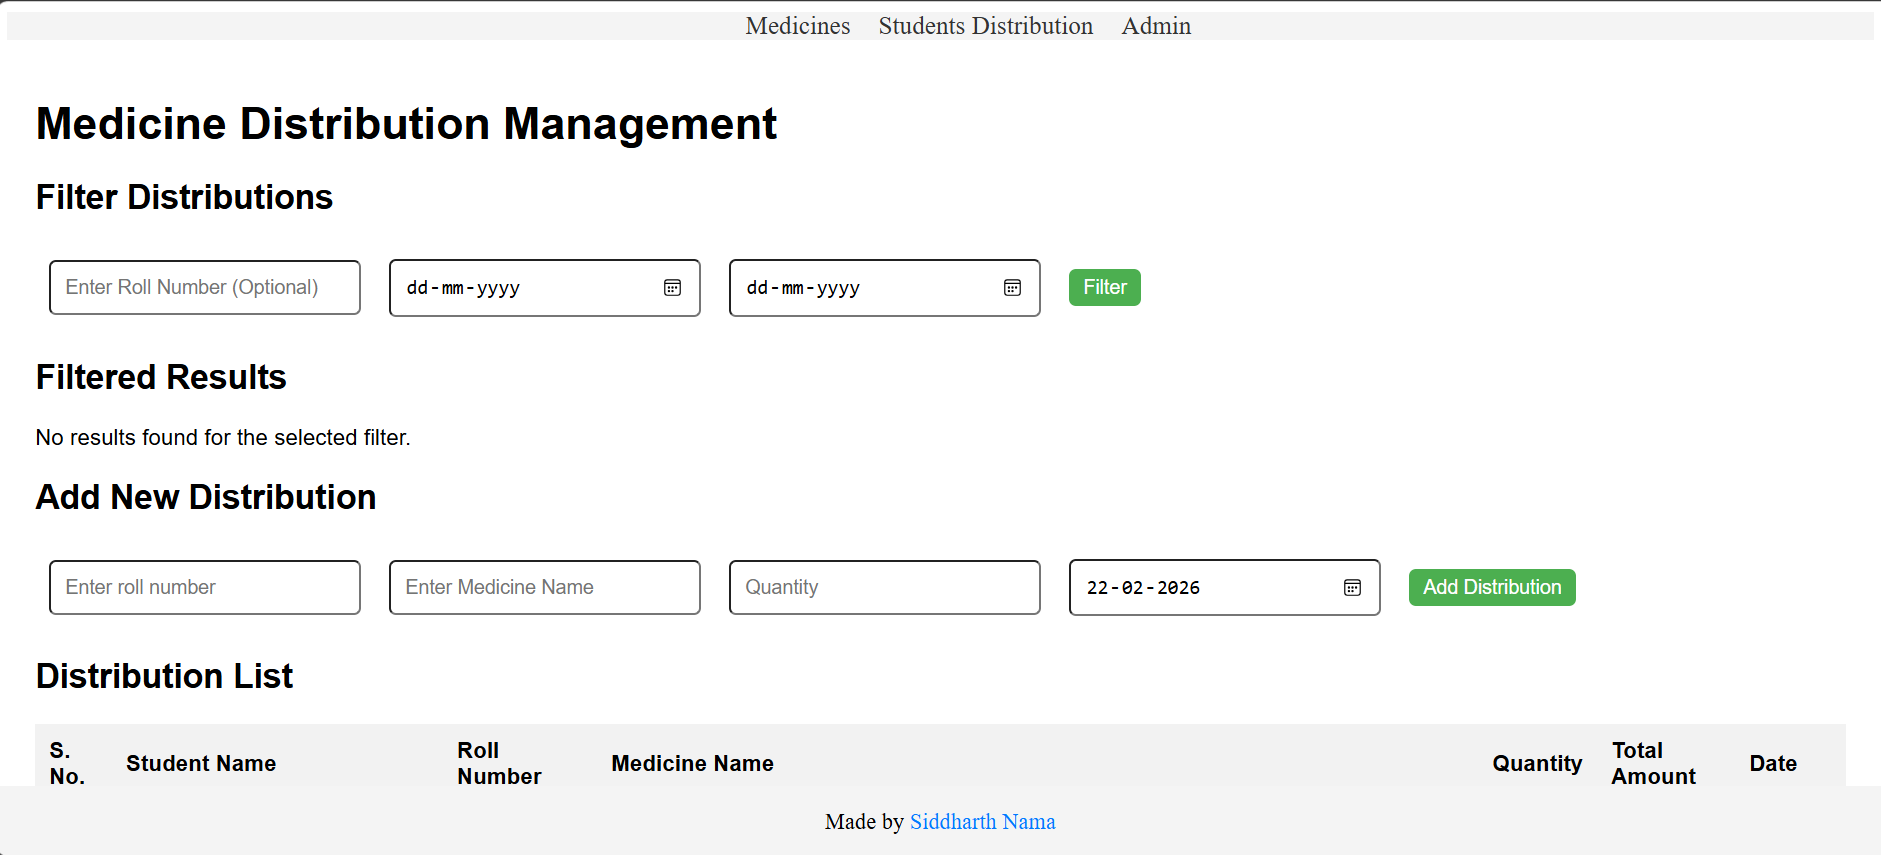The width and height of the screenshot is (1881, 855).
Task: Click the green Filter button
Action: click(1104, 288)
